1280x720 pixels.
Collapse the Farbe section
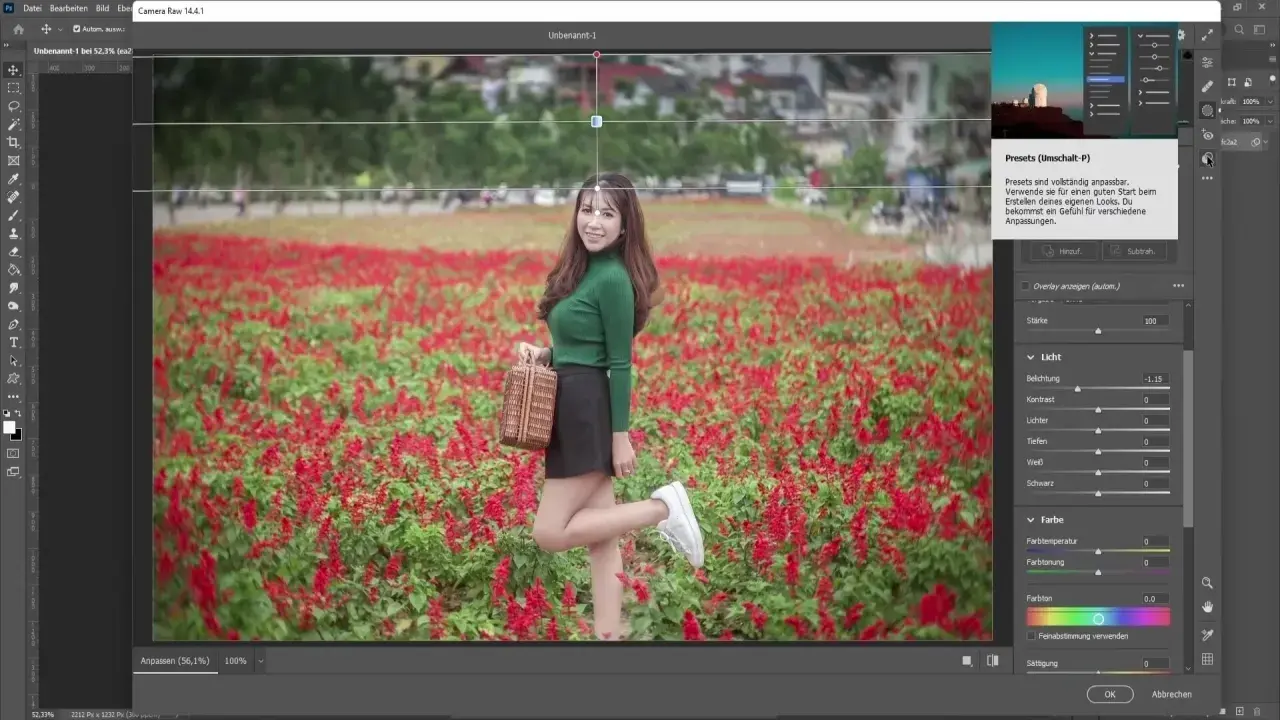coord(1031,520)
